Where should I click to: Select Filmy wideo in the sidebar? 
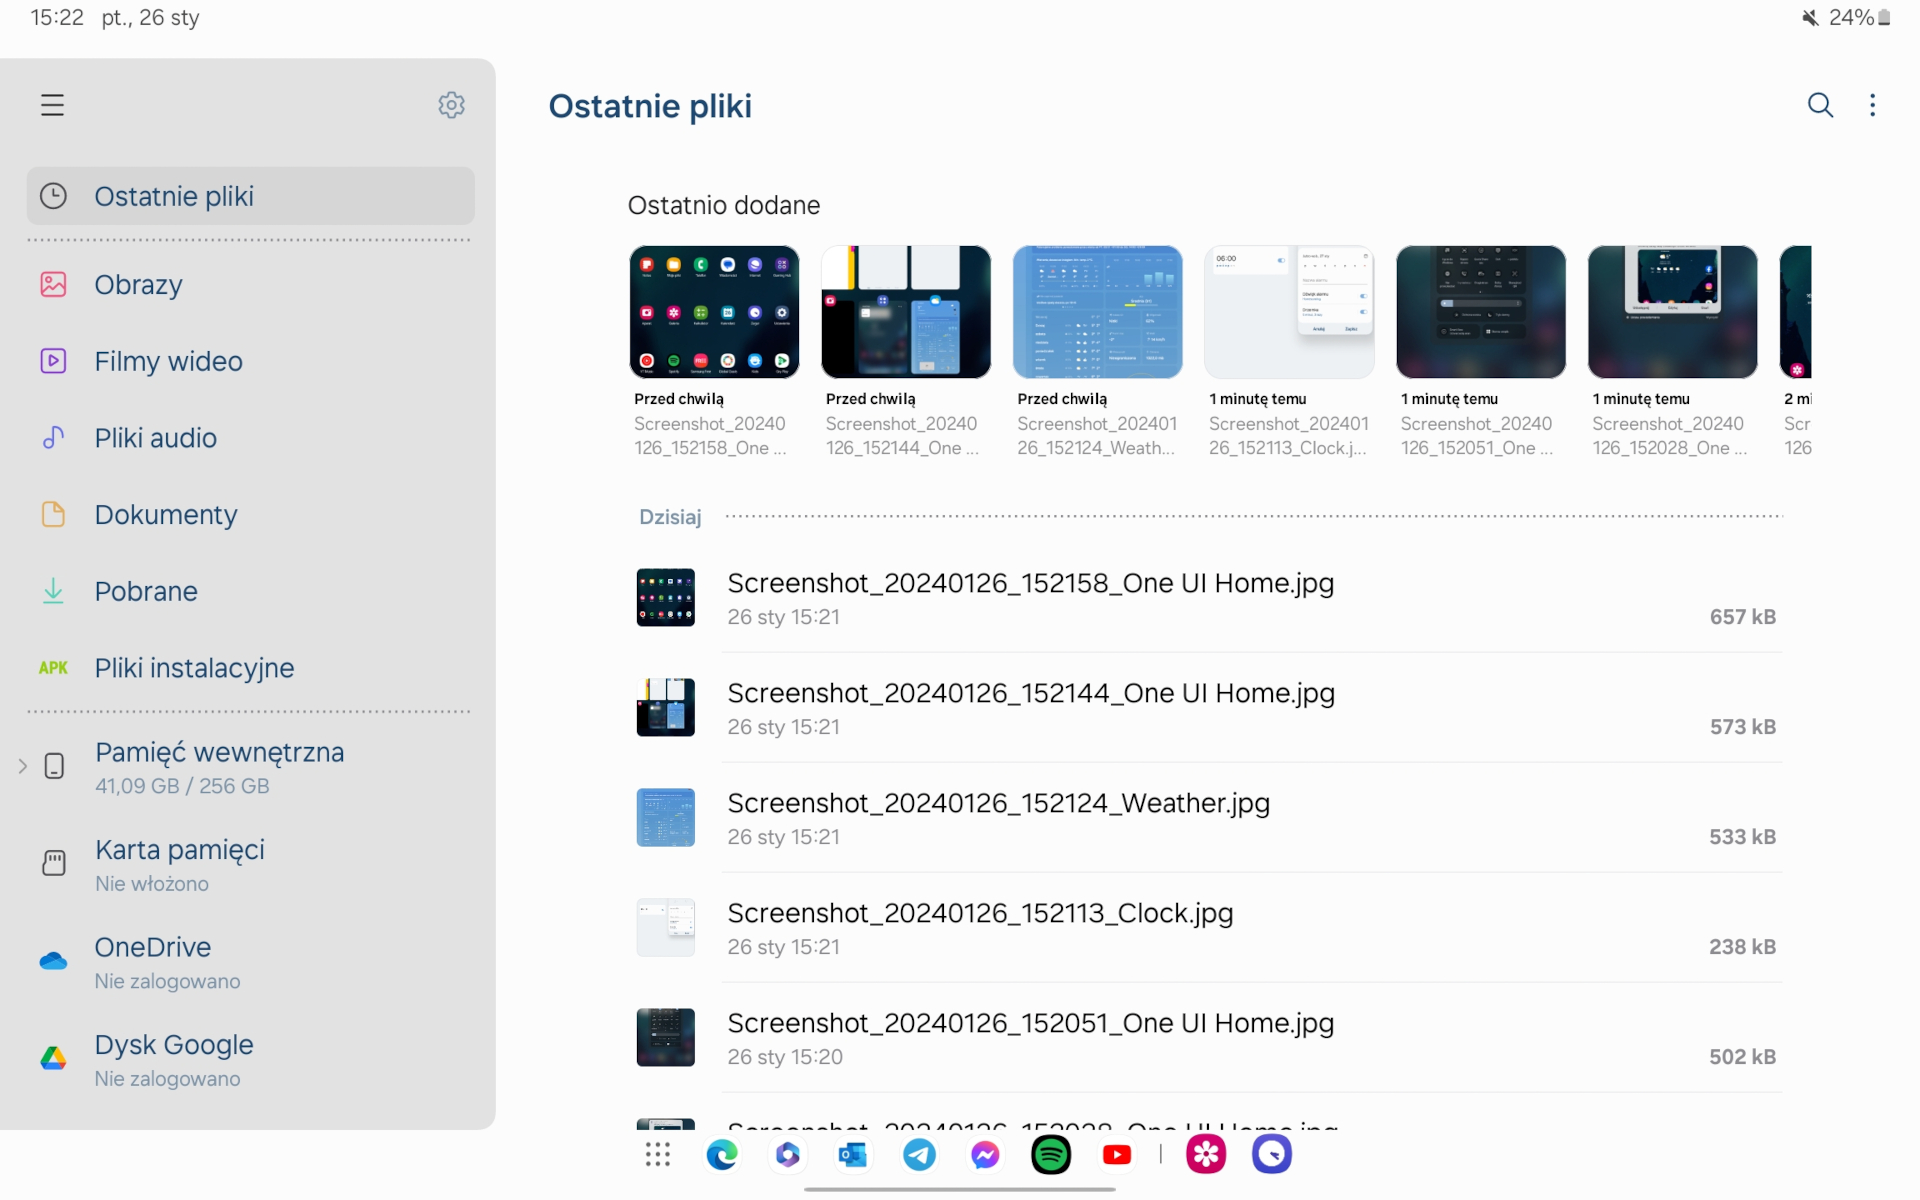168,361
